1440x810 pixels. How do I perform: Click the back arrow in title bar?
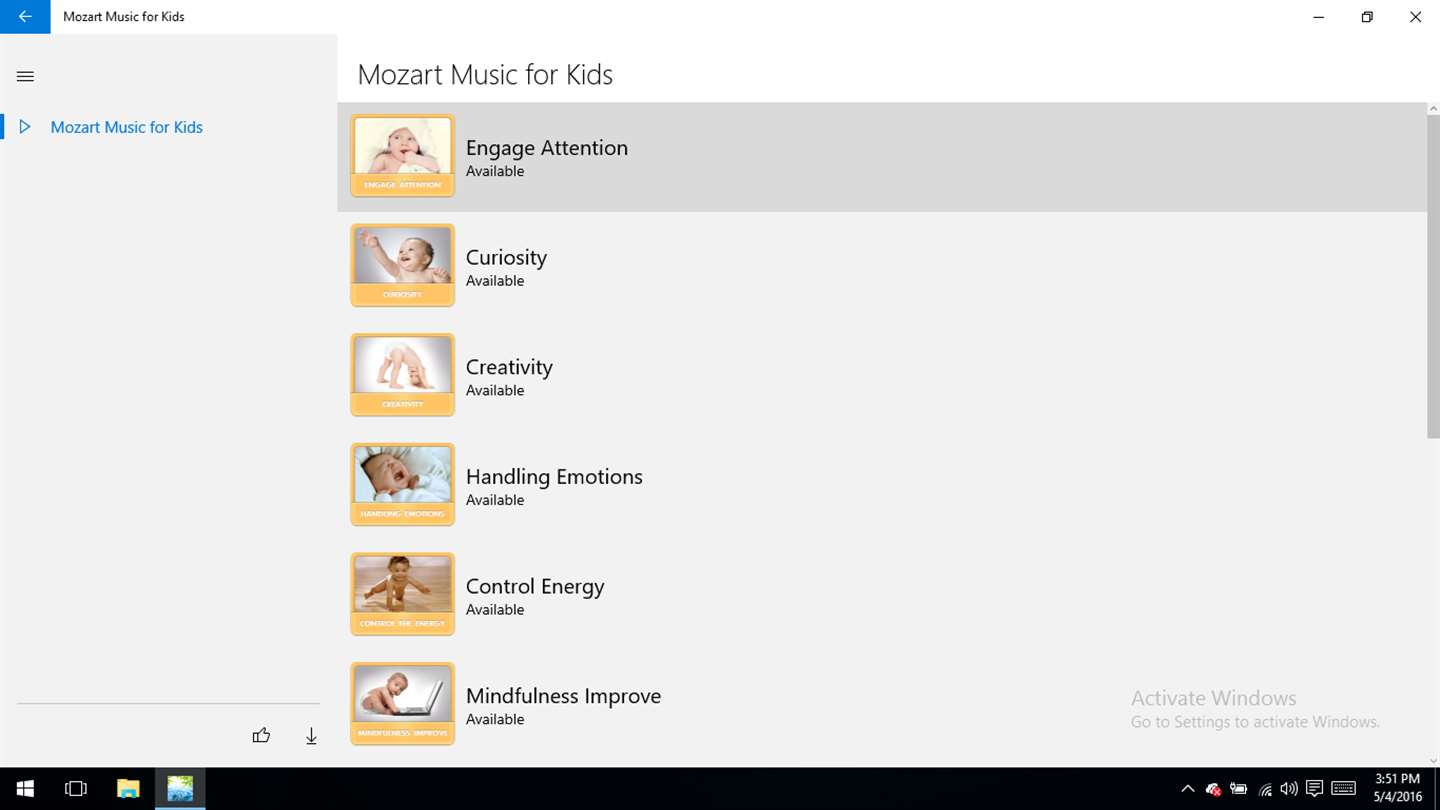[x=25, y=17]
